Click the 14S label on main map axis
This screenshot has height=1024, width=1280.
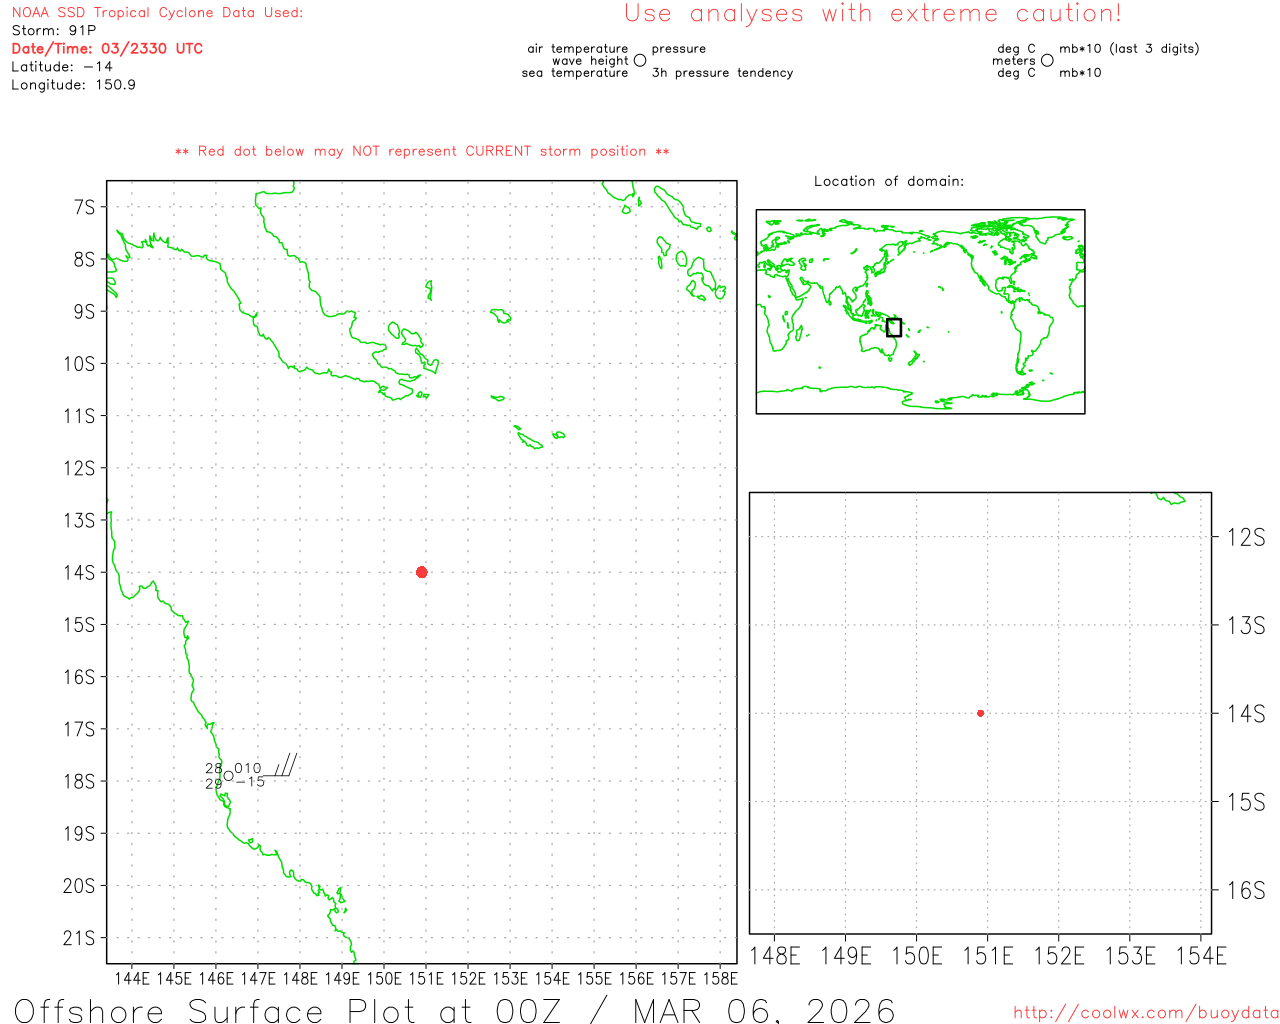[x=79, y=572]
